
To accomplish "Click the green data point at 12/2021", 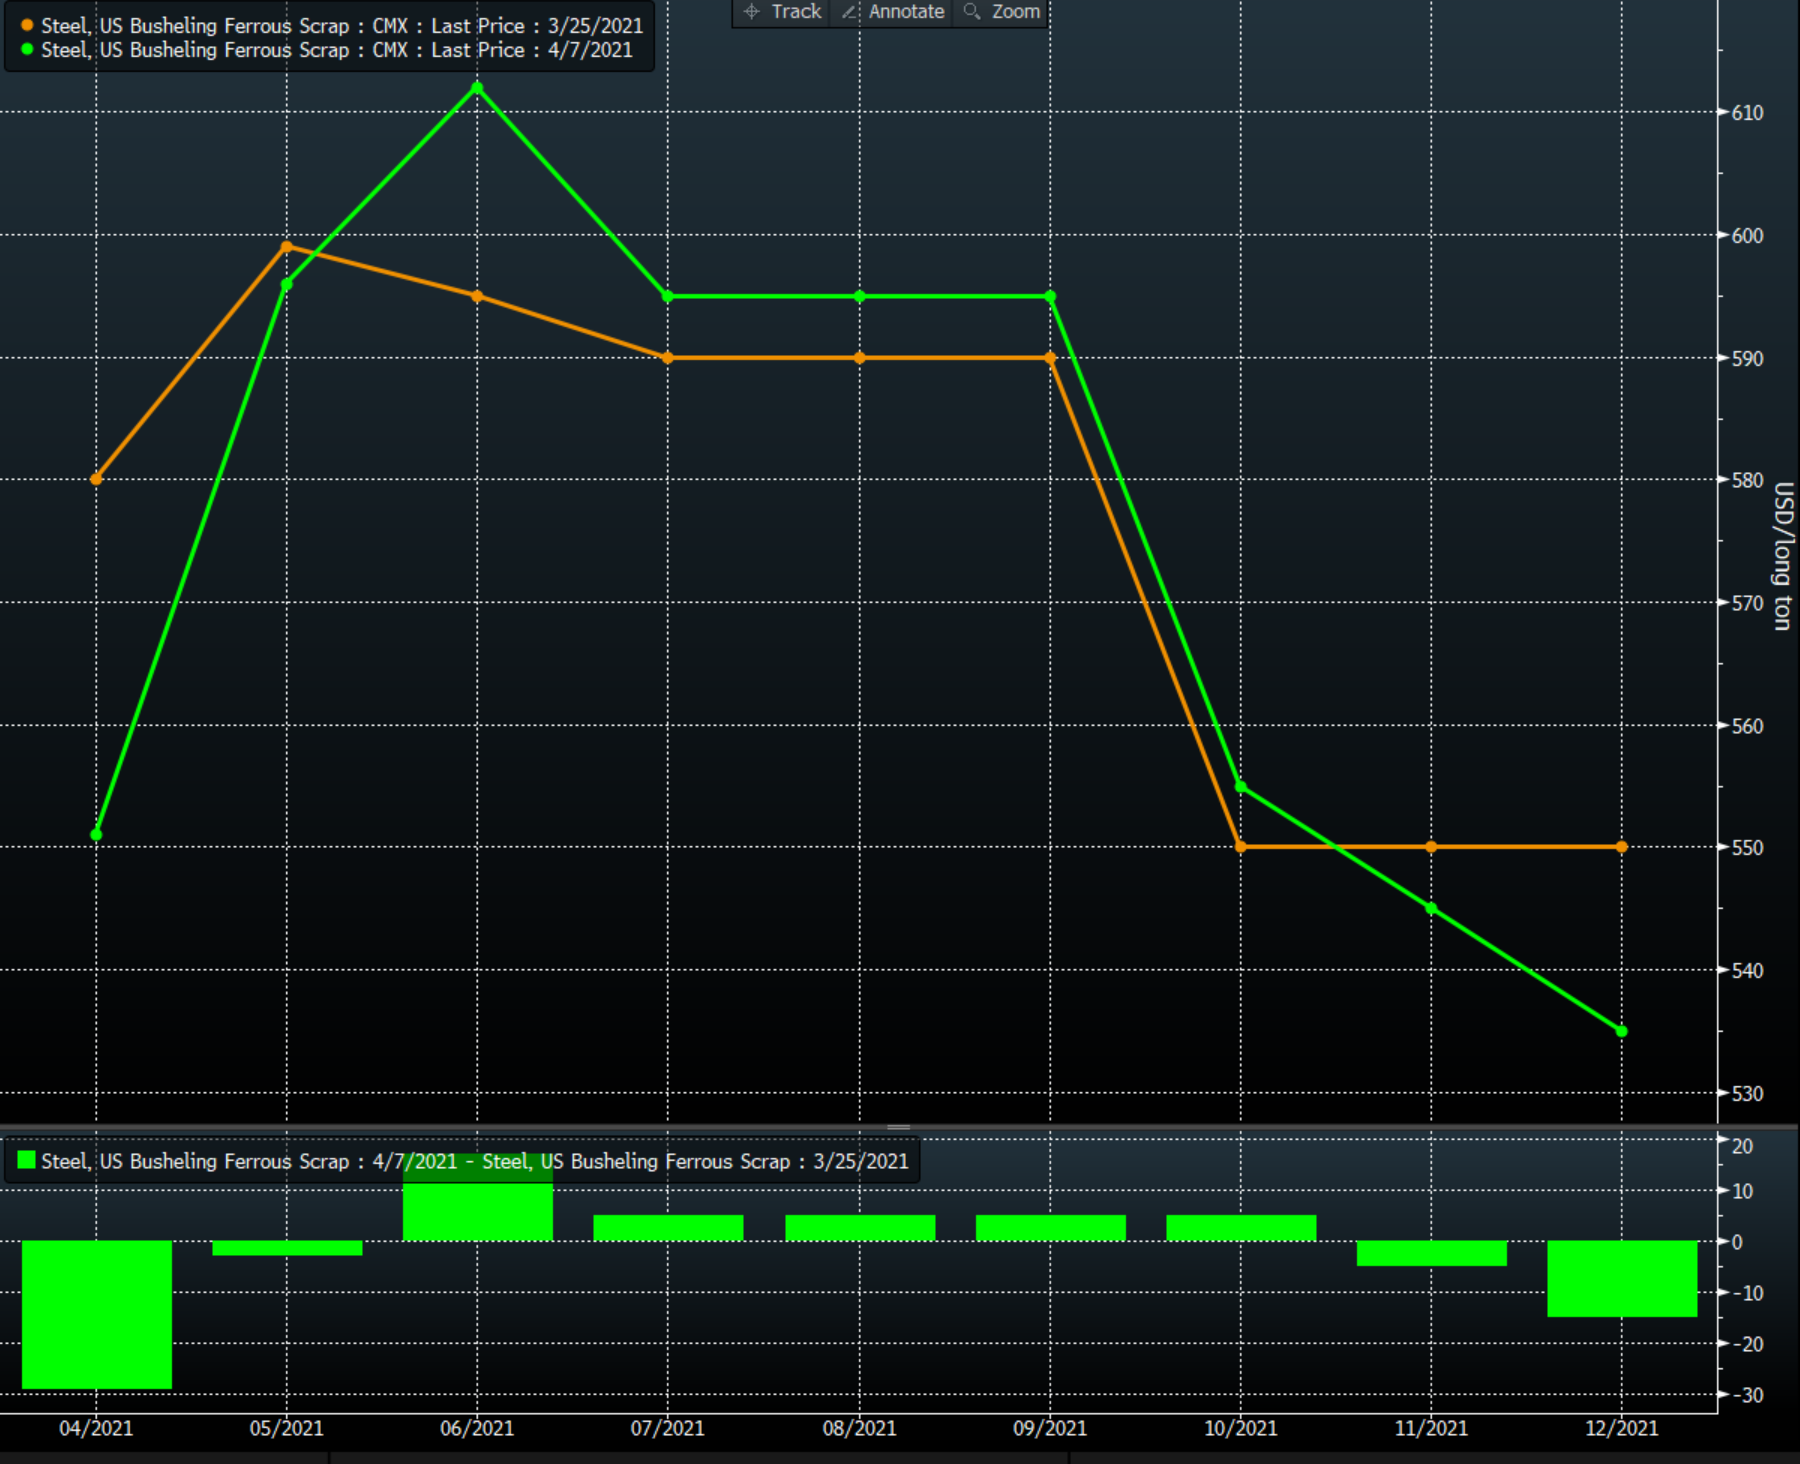I will (x=1621, y=1031).
